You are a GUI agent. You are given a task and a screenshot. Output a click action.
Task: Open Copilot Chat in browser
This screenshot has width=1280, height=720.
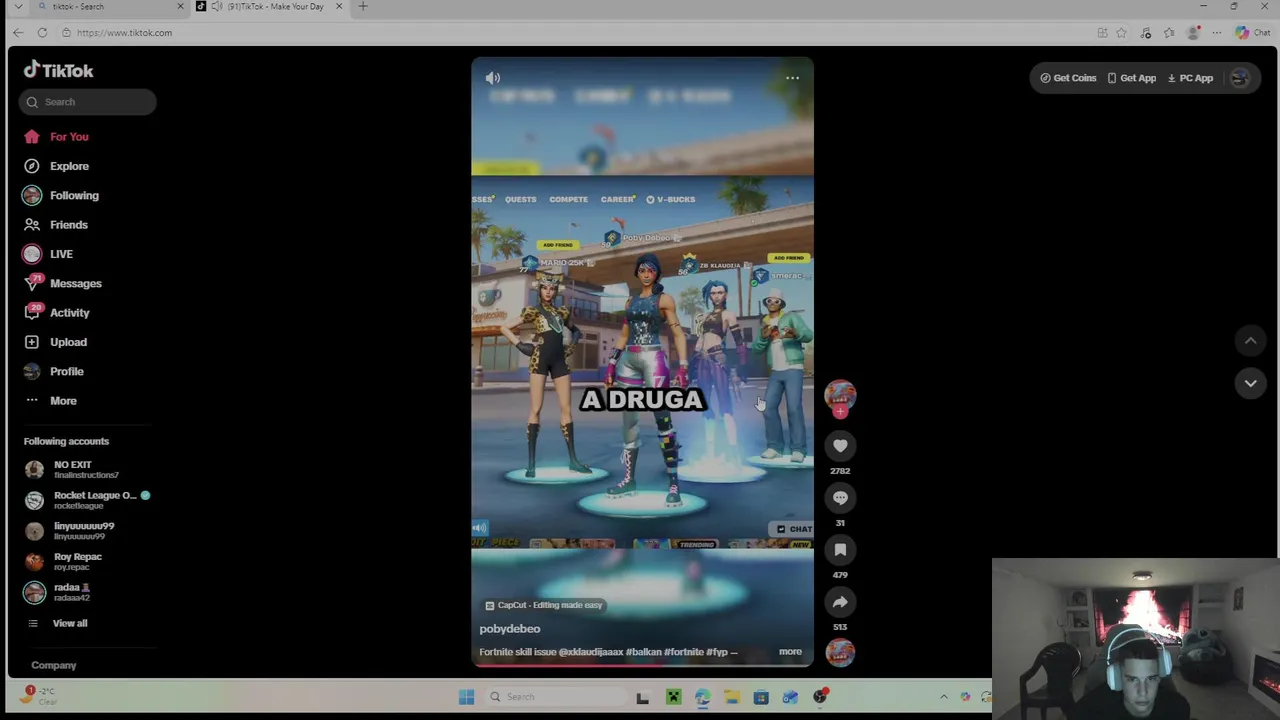[1253, 33]
